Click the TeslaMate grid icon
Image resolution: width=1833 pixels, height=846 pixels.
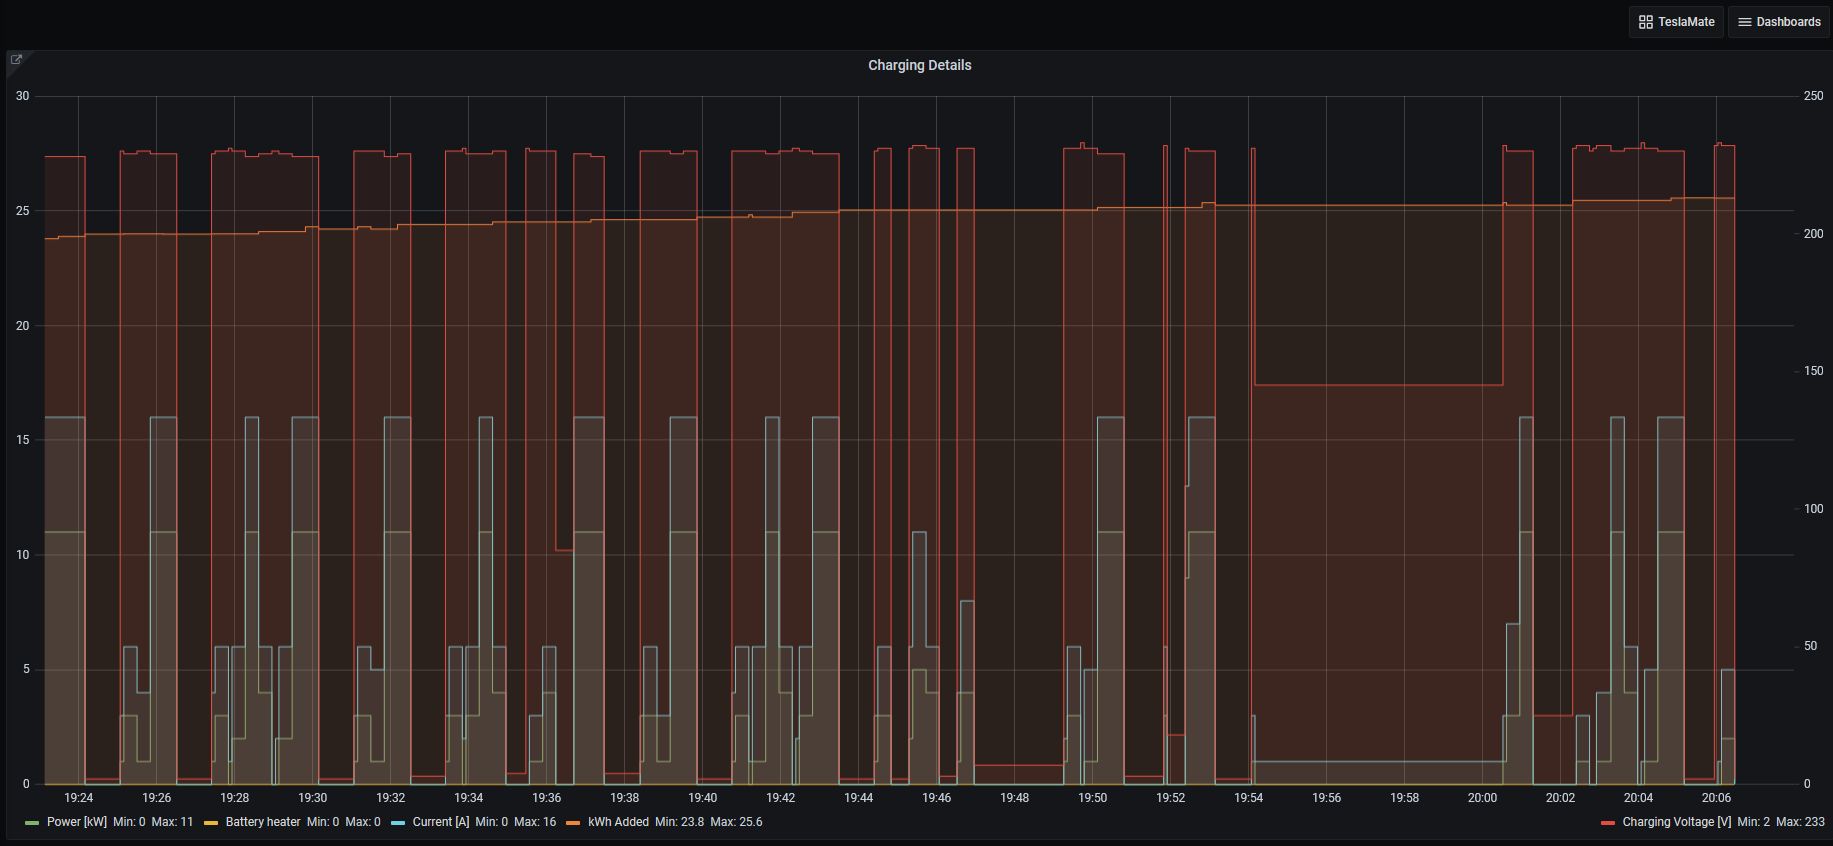1645,22
